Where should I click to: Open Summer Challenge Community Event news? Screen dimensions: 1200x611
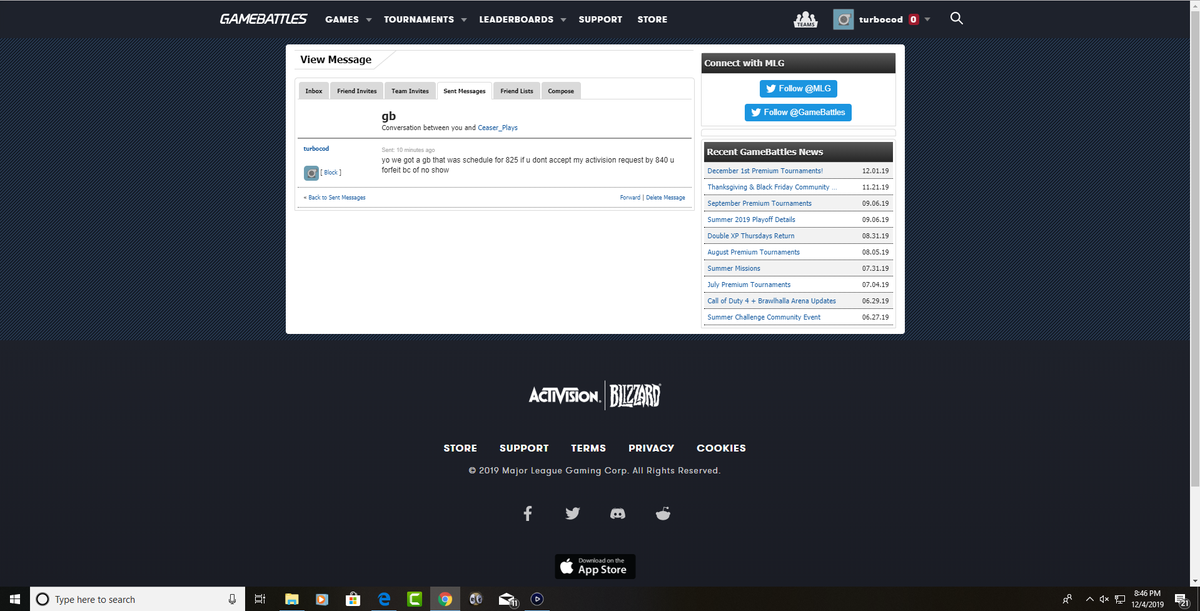click(764, 317)
